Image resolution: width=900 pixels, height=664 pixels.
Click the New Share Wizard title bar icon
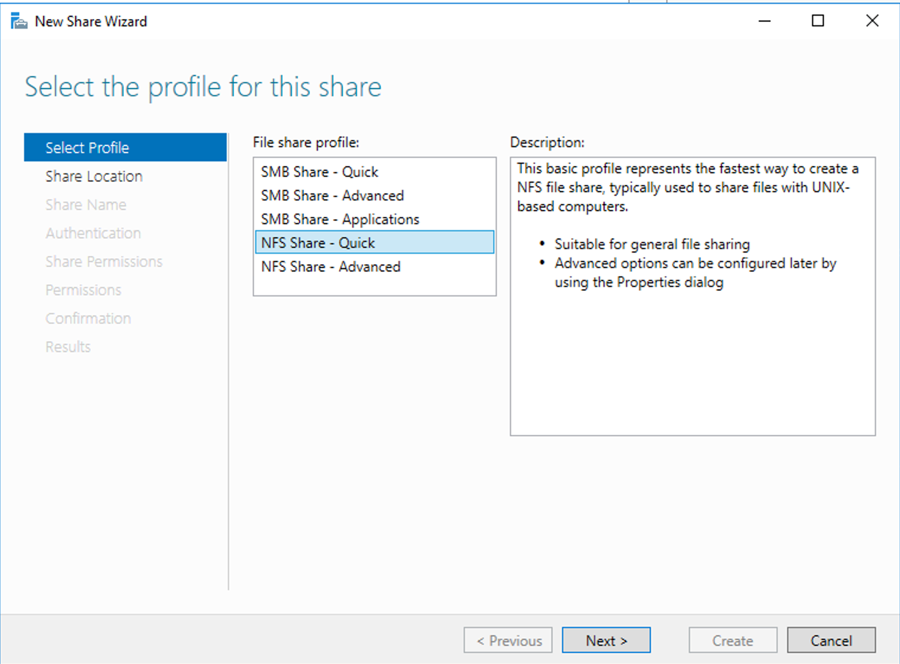19,21
